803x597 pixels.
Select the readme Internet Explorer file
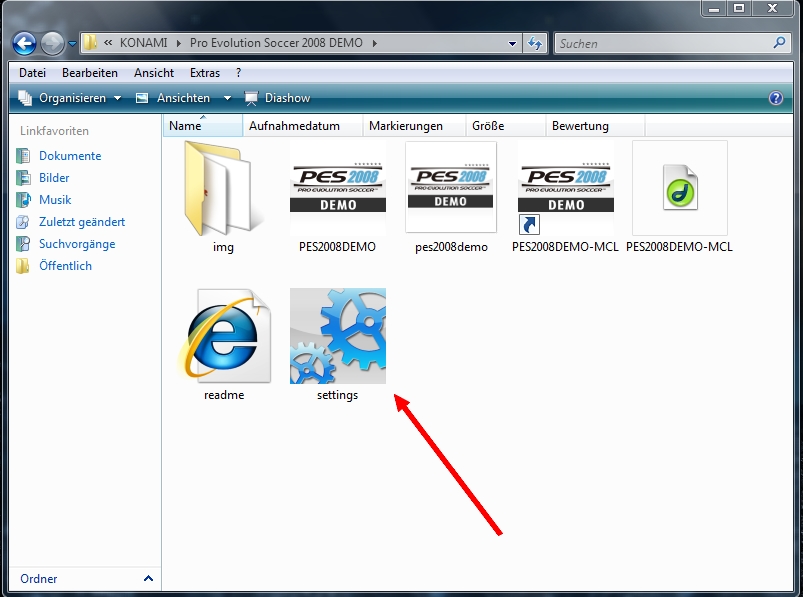pyautogui.click(x=224, y=336)
